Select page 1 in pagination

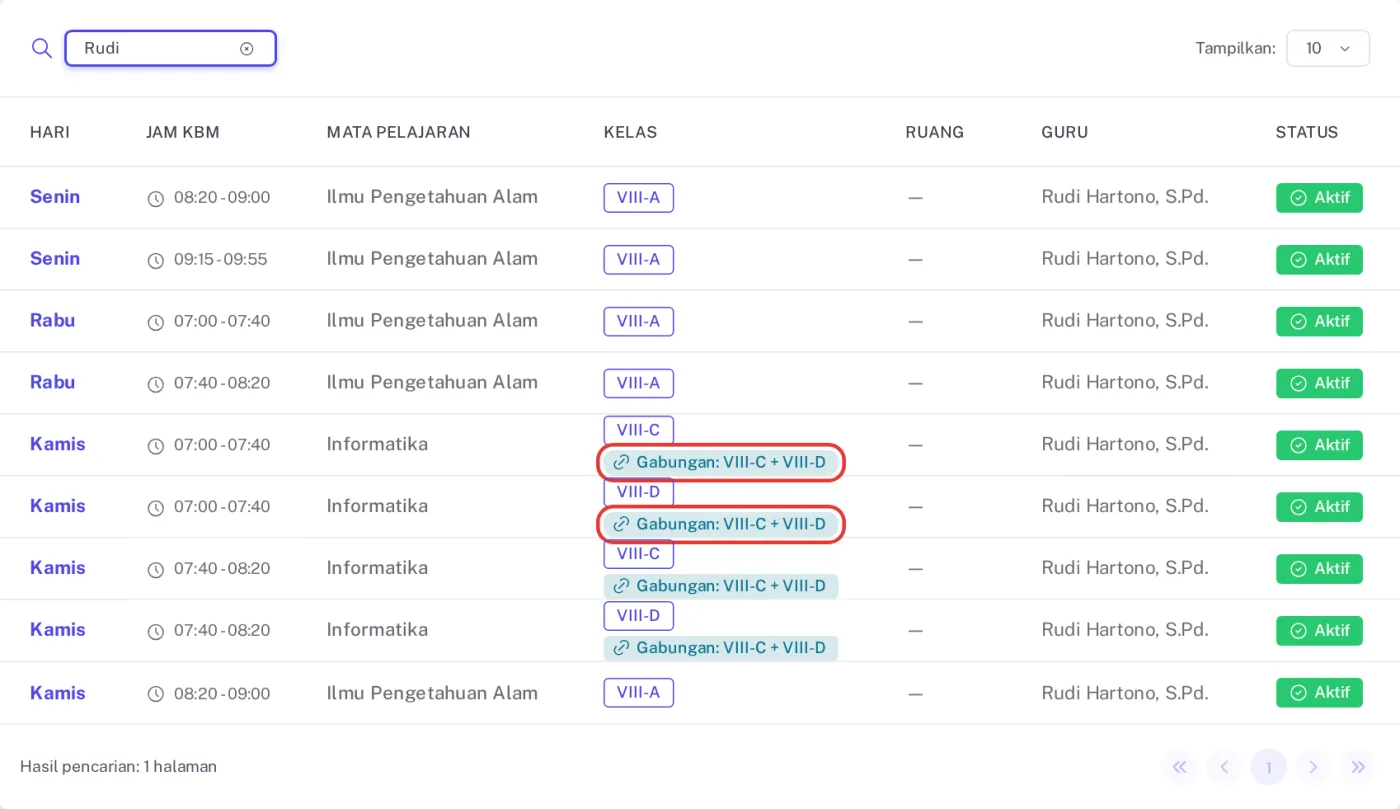(1269, 767)
